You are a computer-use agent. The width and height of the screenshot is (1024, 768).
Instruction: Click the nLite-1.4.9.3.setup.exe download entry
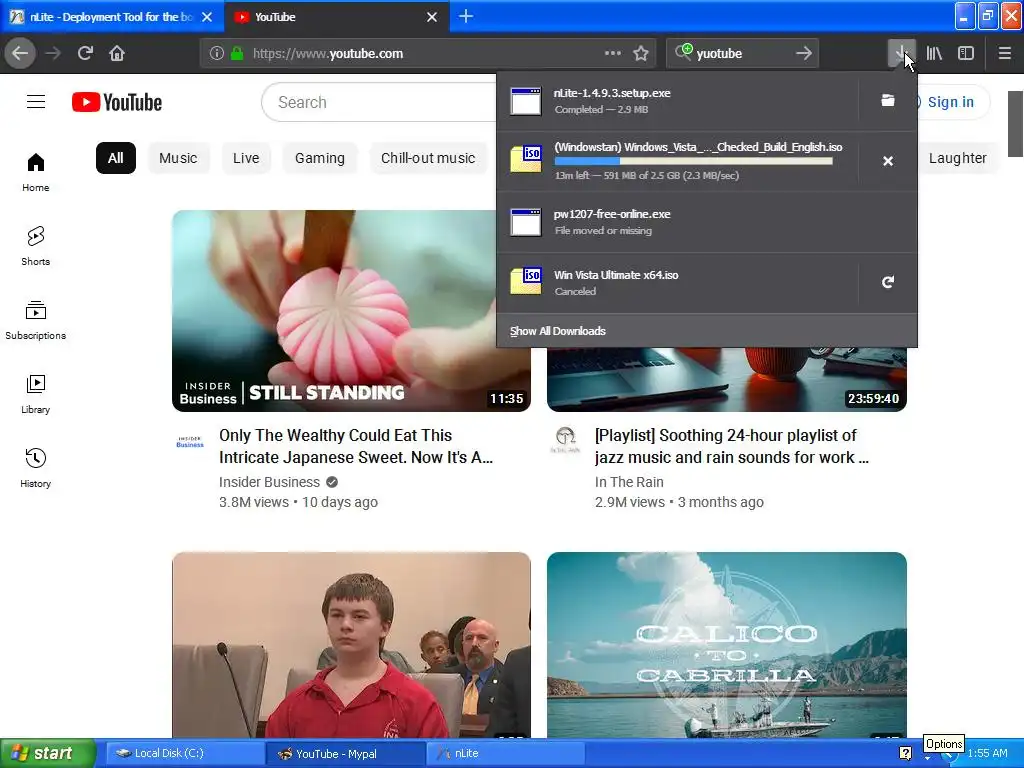[677, 101]
